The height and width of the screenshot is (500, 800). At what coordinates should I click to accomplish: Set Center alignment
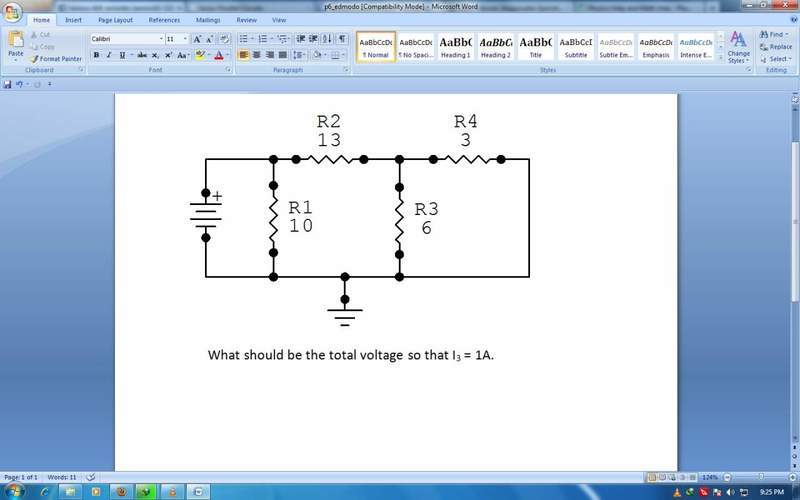click(x=257, y=55)
